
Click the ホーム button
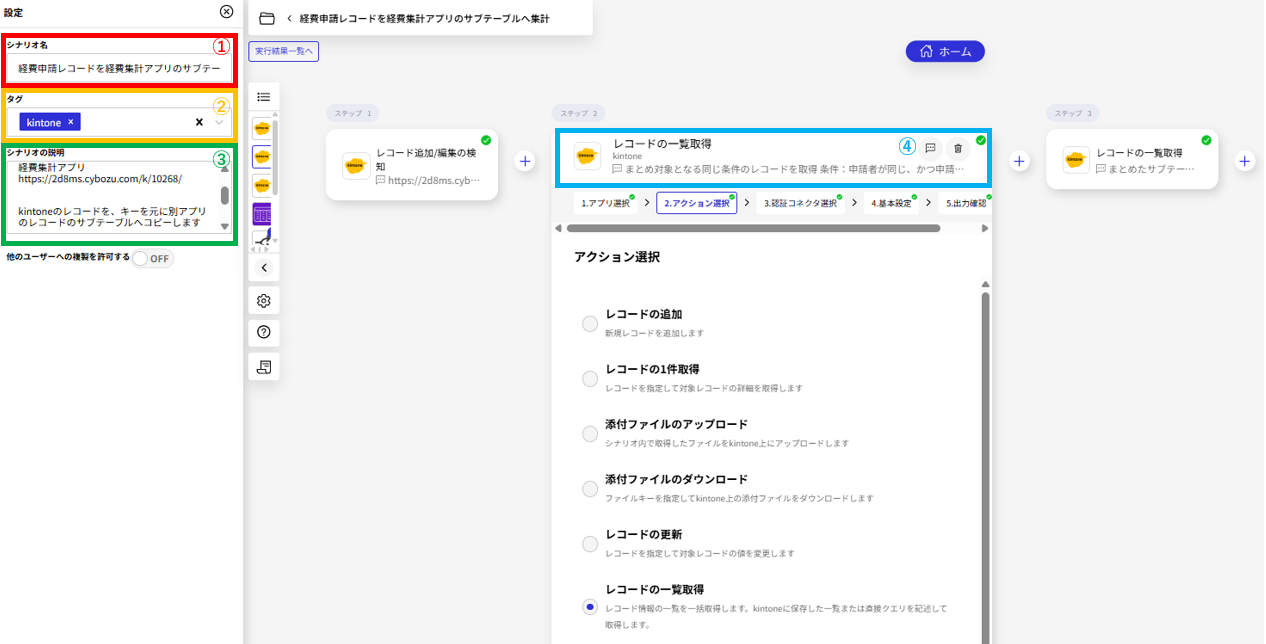(x=945, y=51)
